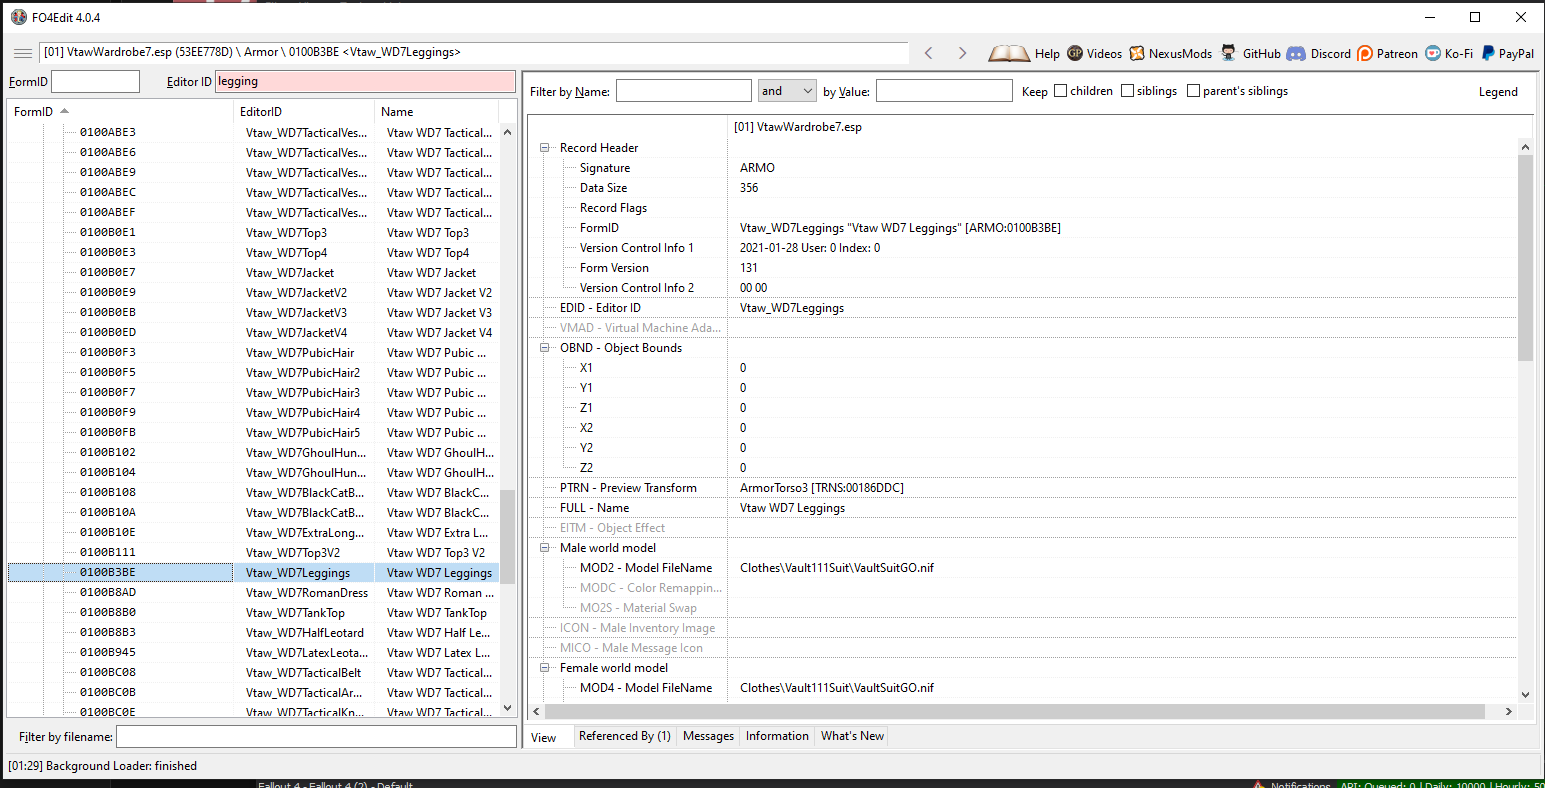Switch to Referenced By (1) tab
The image size is (1545, 788).
coord(625,736)
